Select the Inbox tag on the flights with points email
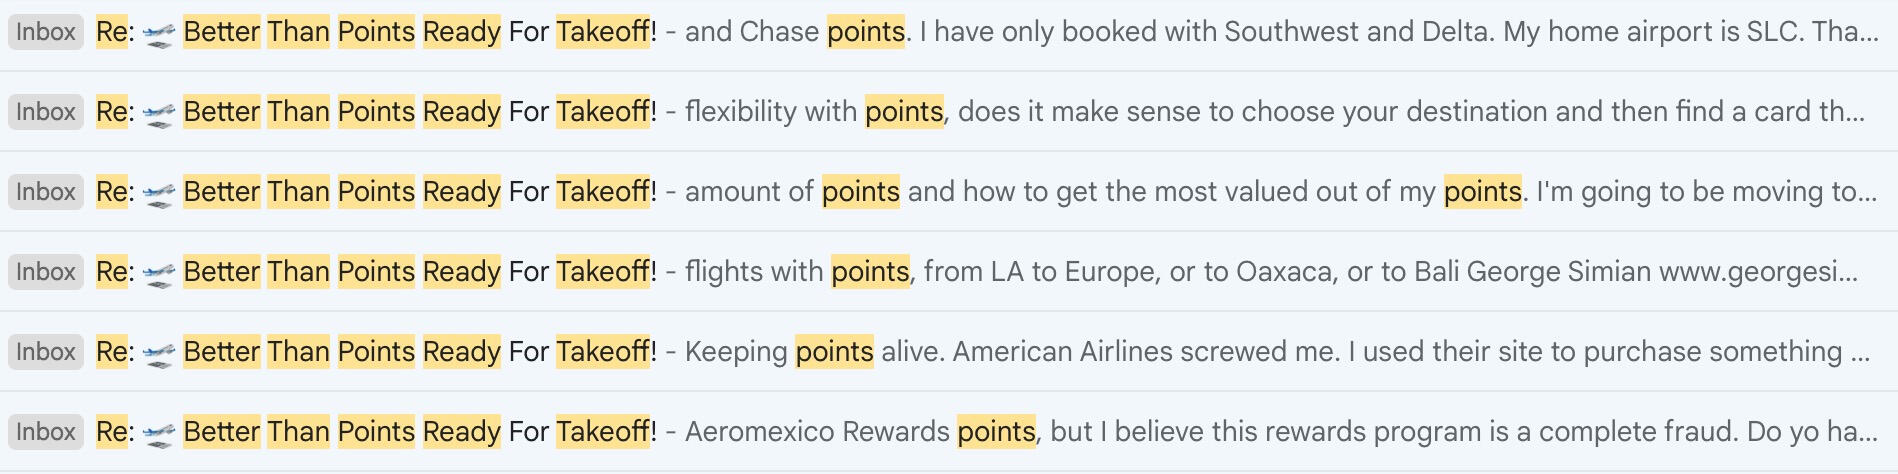1898x474 pixels. pyautogui.click(x=46, y=272)
